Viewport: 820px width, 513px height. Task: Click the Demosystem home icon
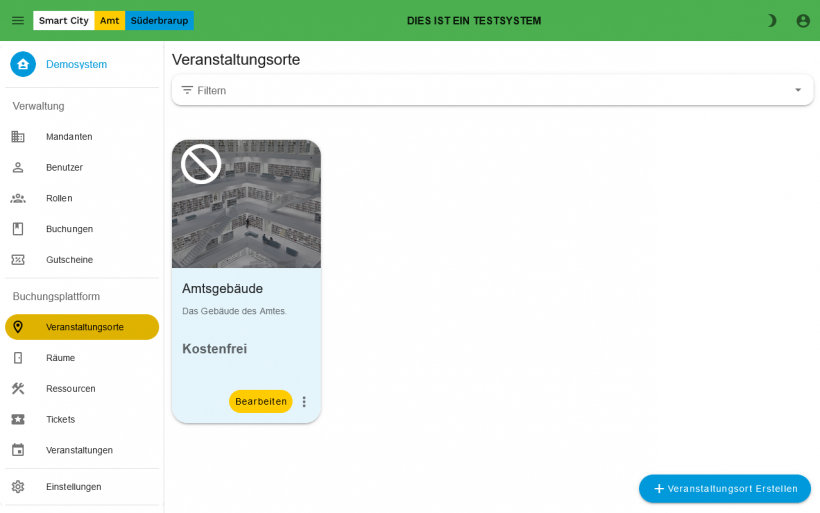coord(23,64)
